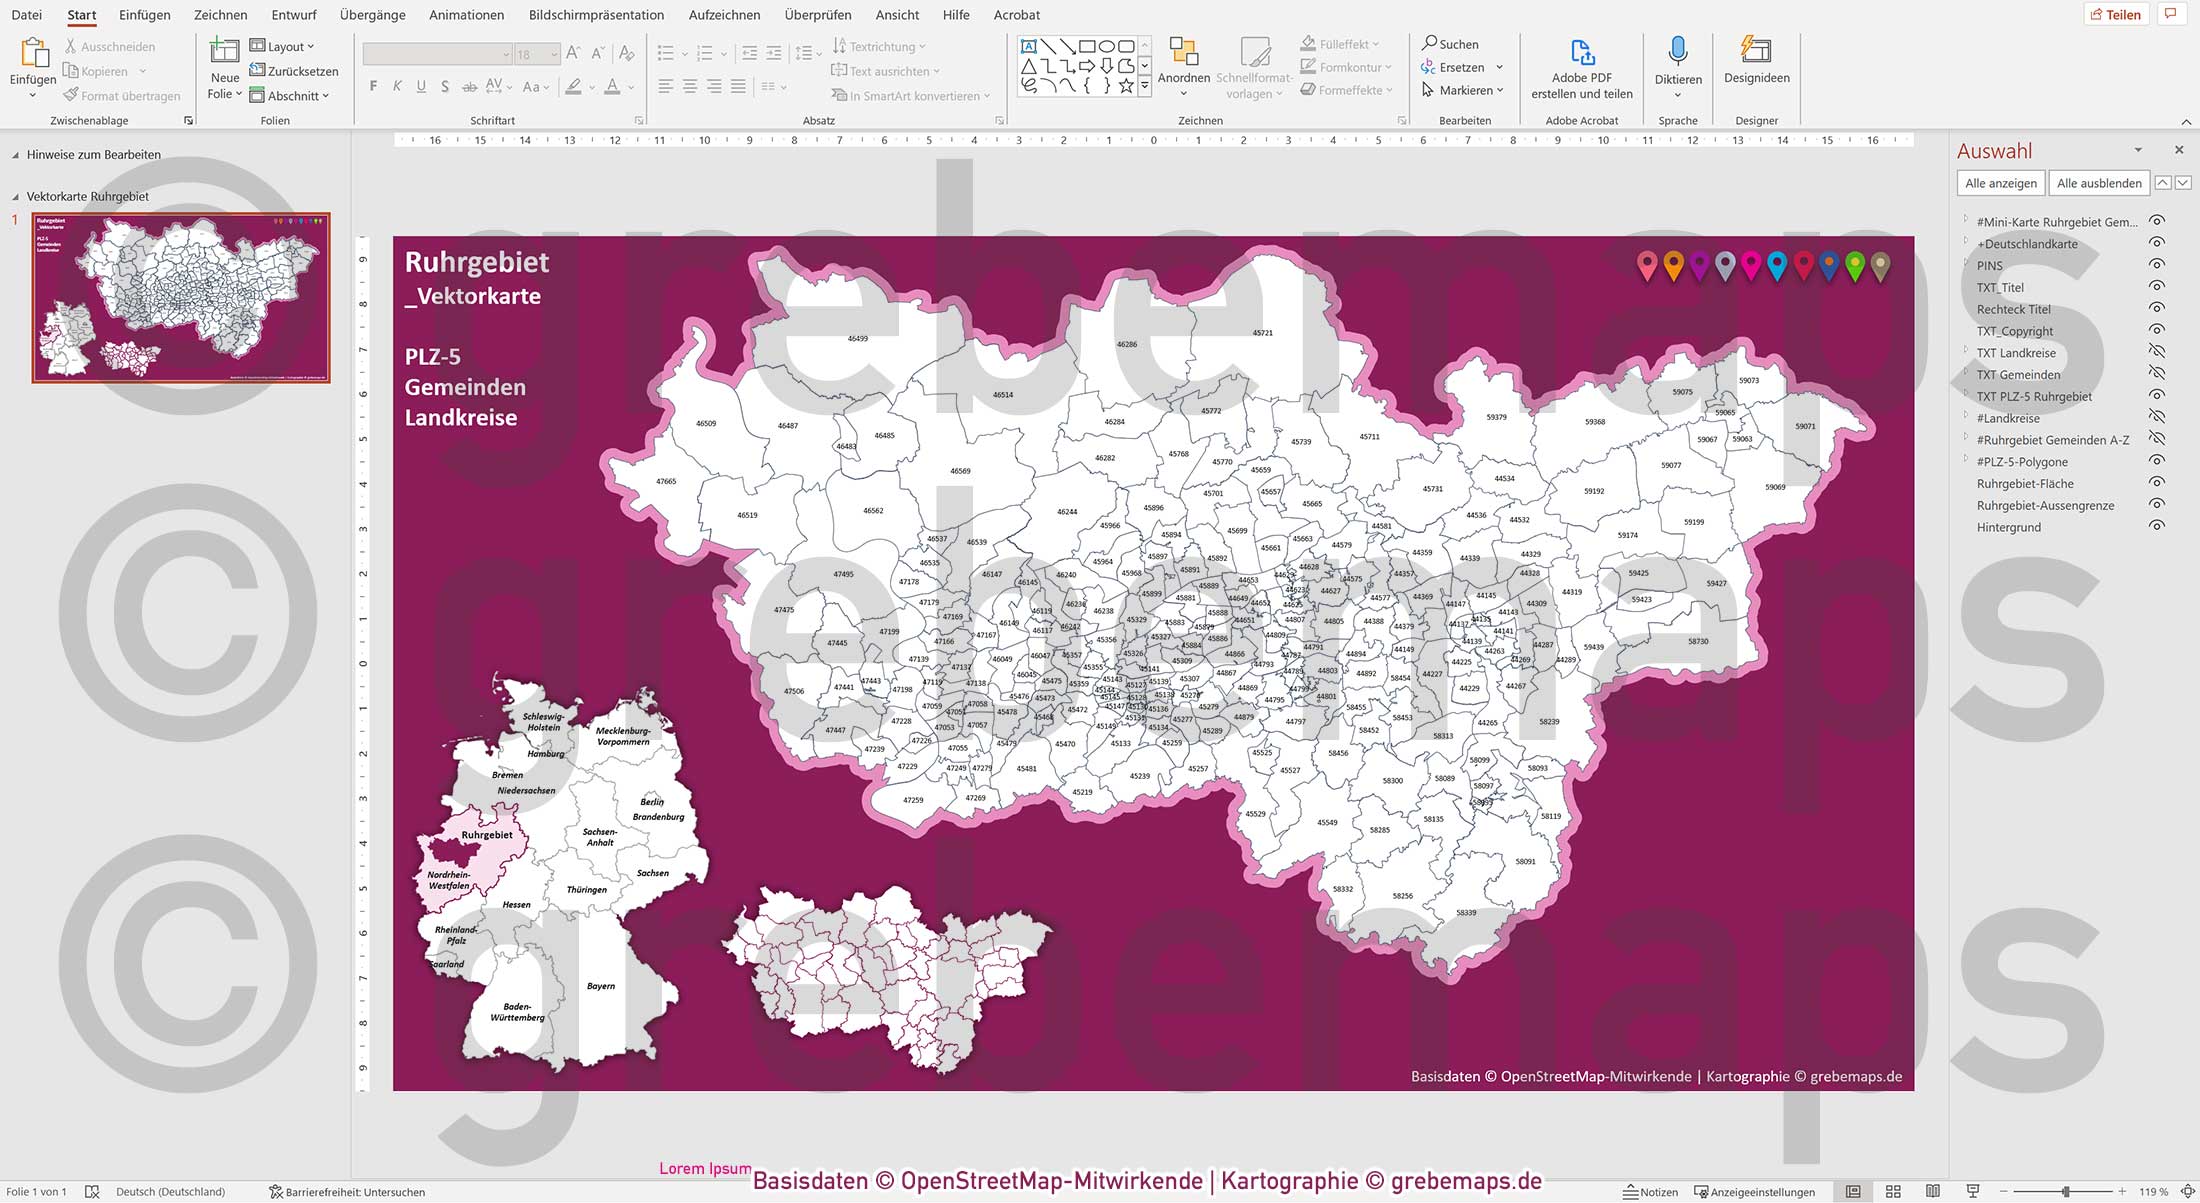2200x1203 pixels.
Task: Open the Überprüfen ribbon tab
Action: (818, 15)
